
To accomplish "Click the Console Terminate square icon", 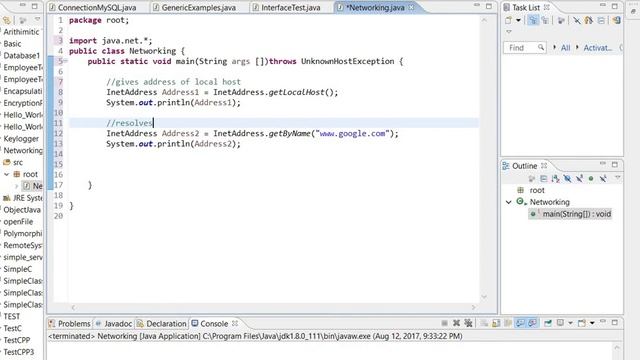I will [x=444, y=323].
